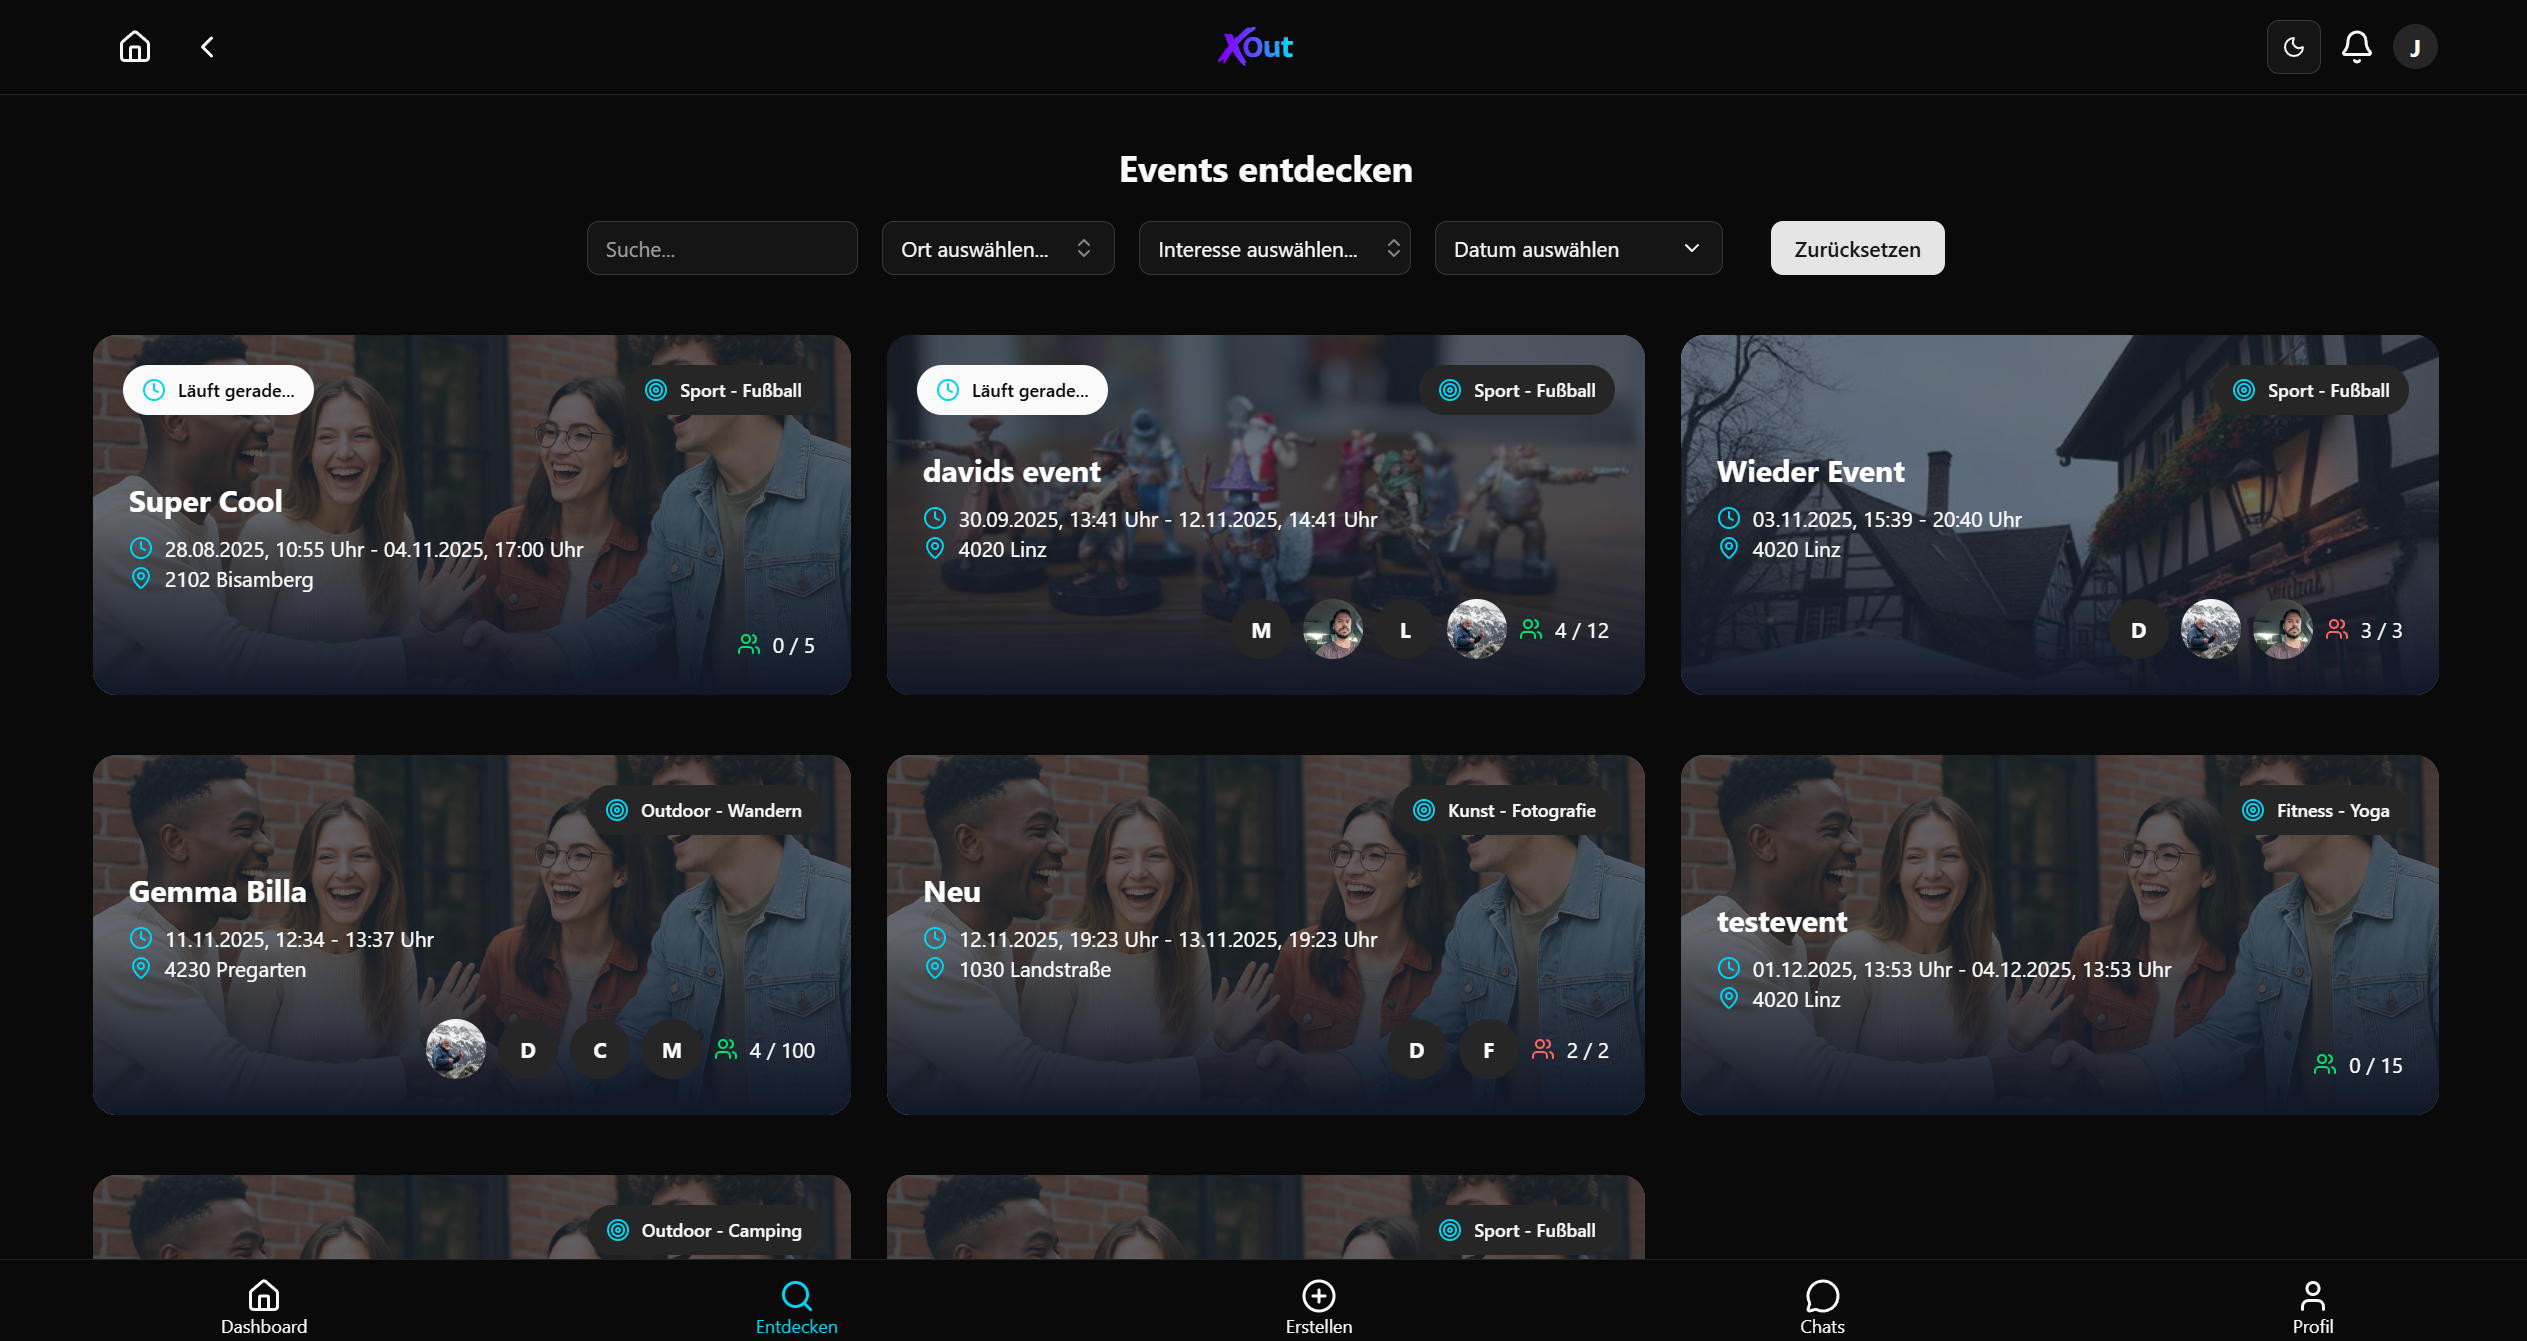Expand the Interesse auswählen dropdown

tap(1274, 249)
